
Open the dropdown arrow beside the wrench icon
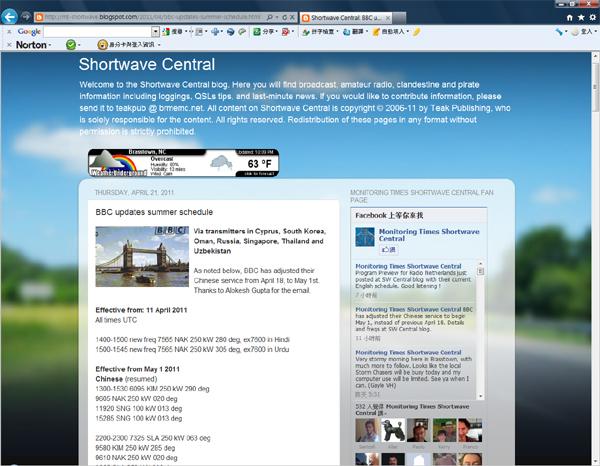pyautogui.click(x=566, y=32)
